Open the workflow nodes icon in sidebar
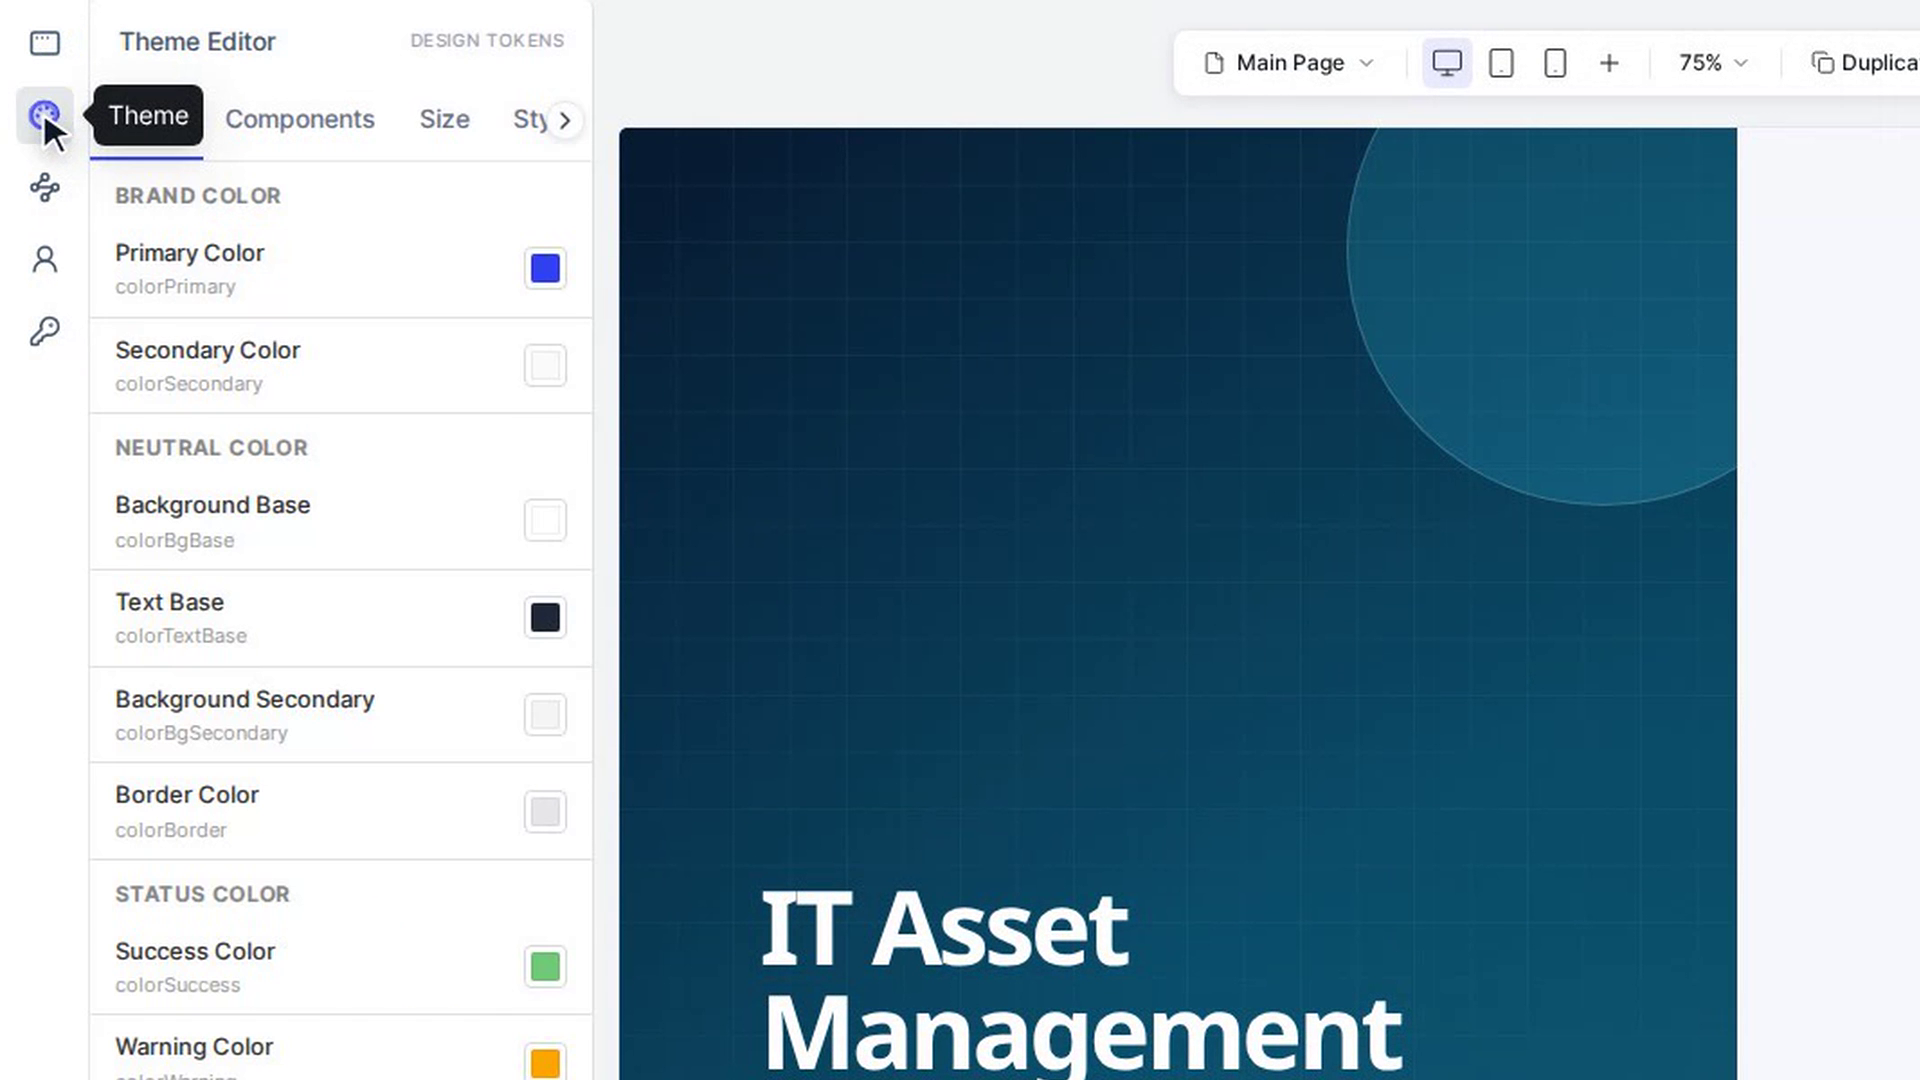Screen dimensions: 1920x1080 [x=44, y=187]
